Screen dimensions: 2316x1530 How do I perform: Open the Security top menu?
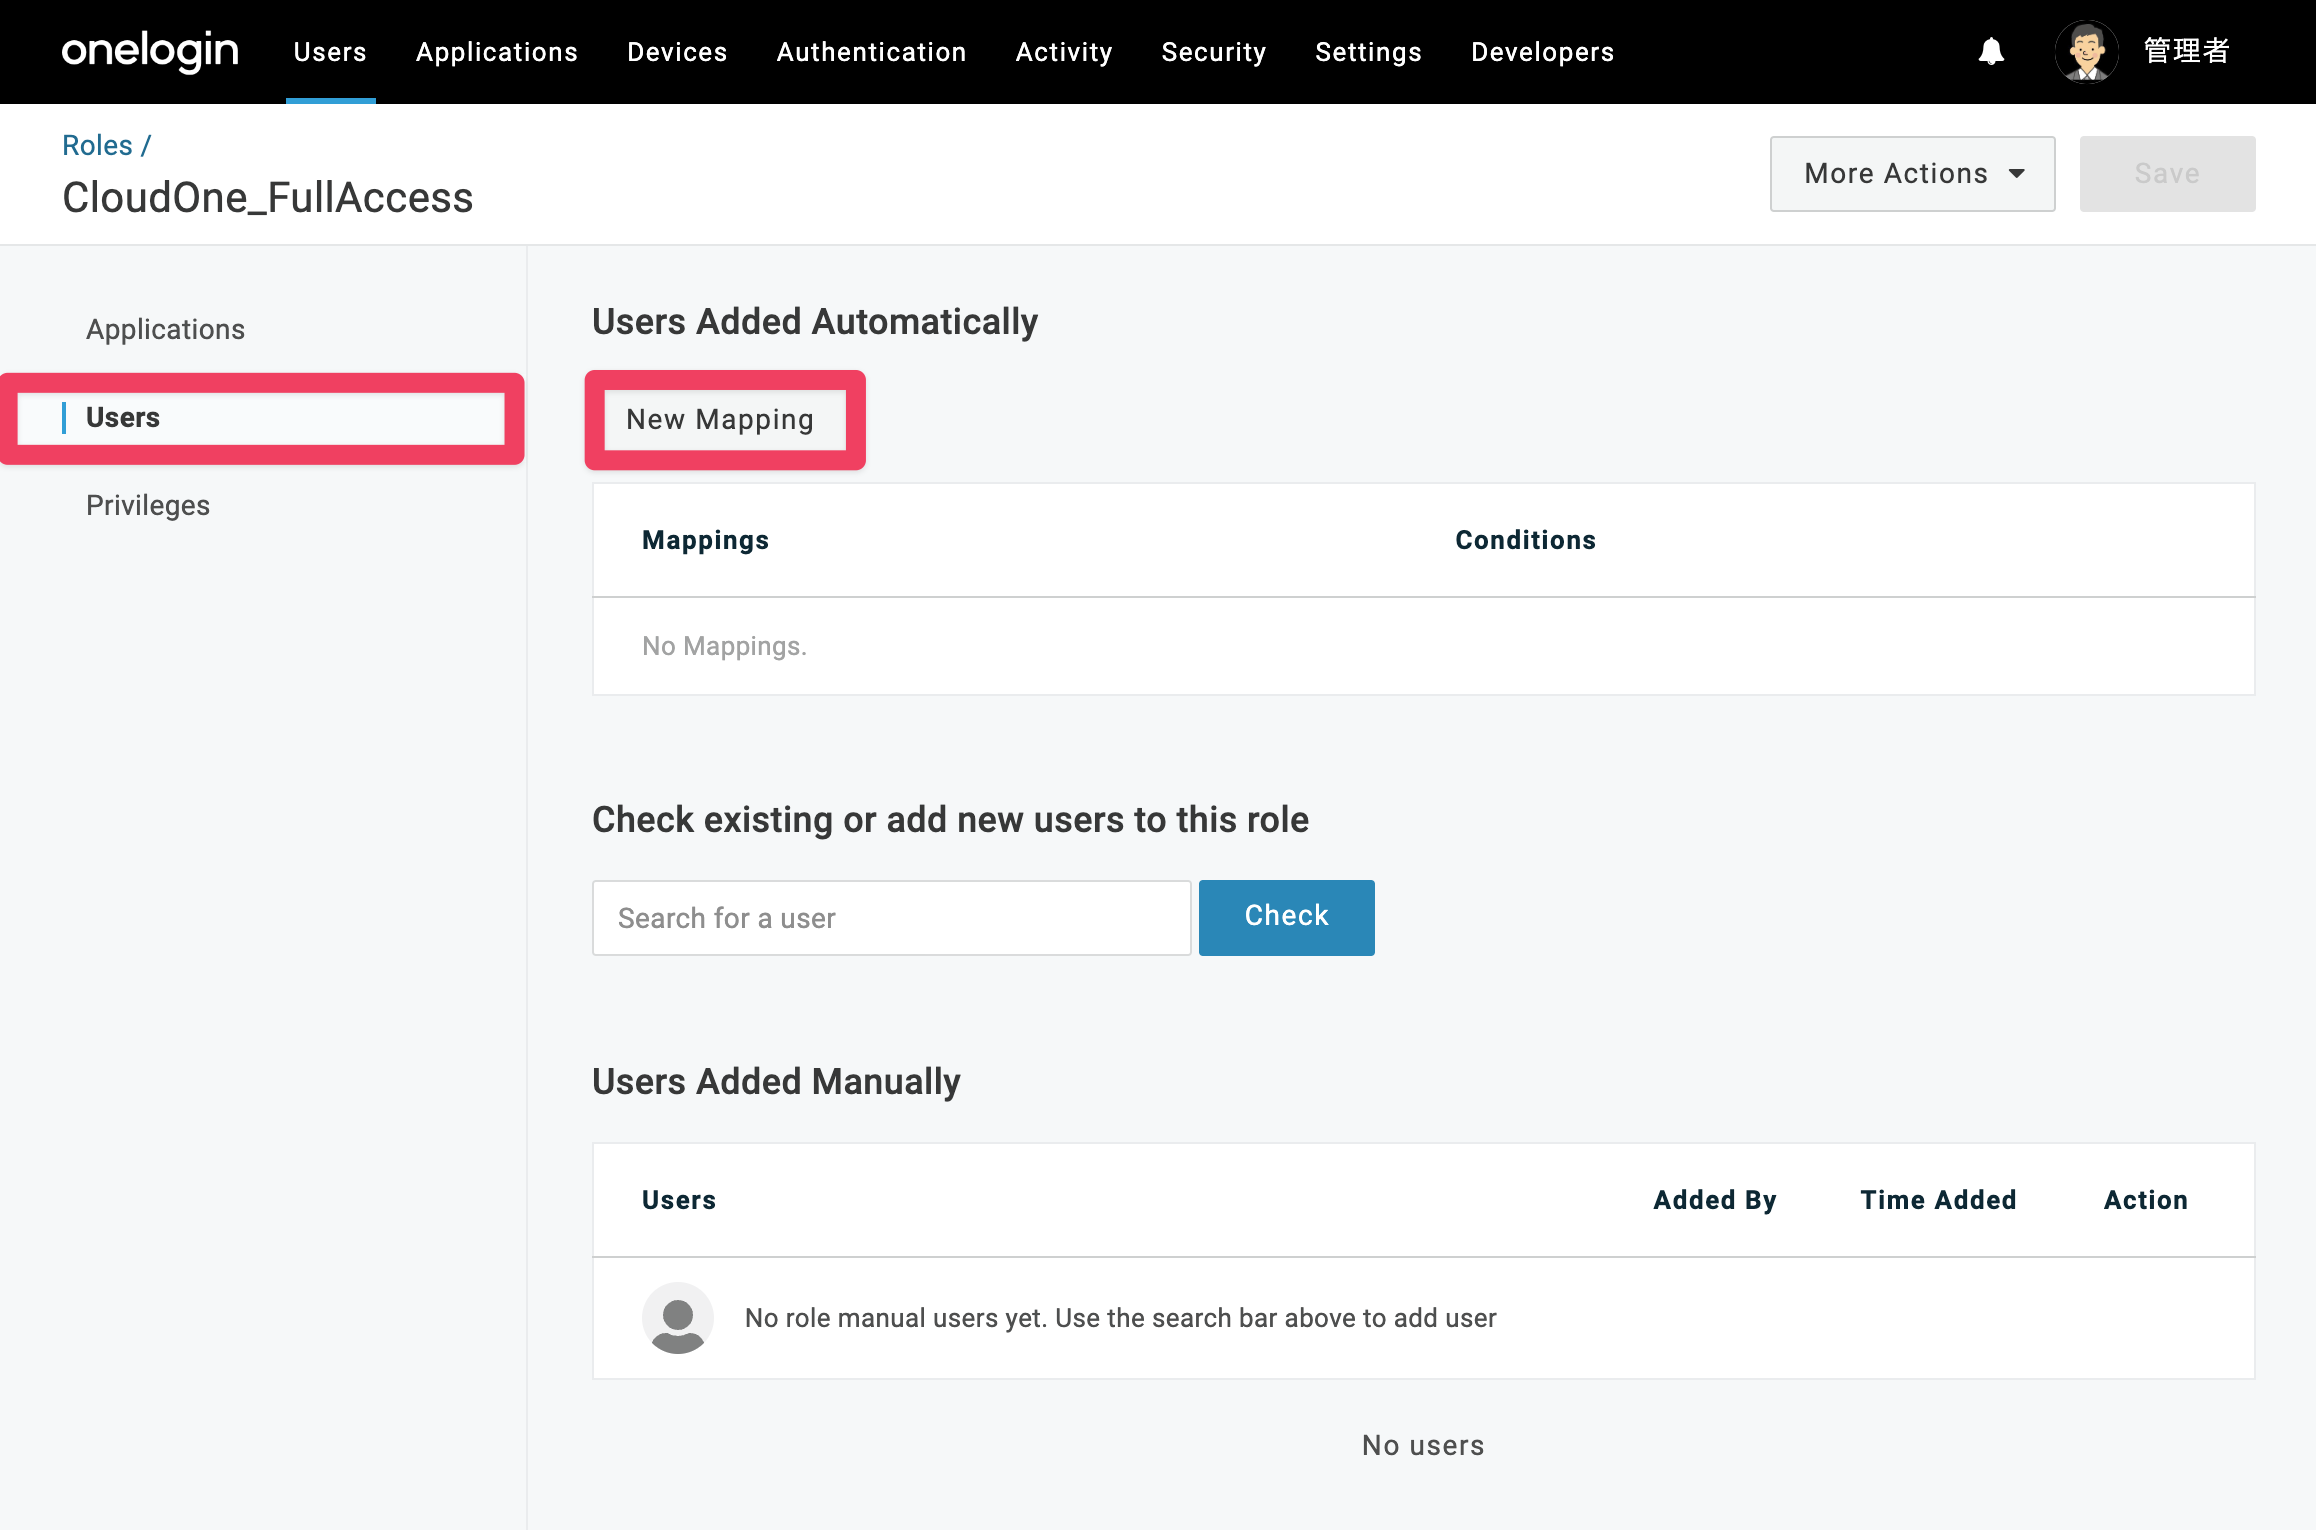pyautogui.click(x=1213, y=52)
